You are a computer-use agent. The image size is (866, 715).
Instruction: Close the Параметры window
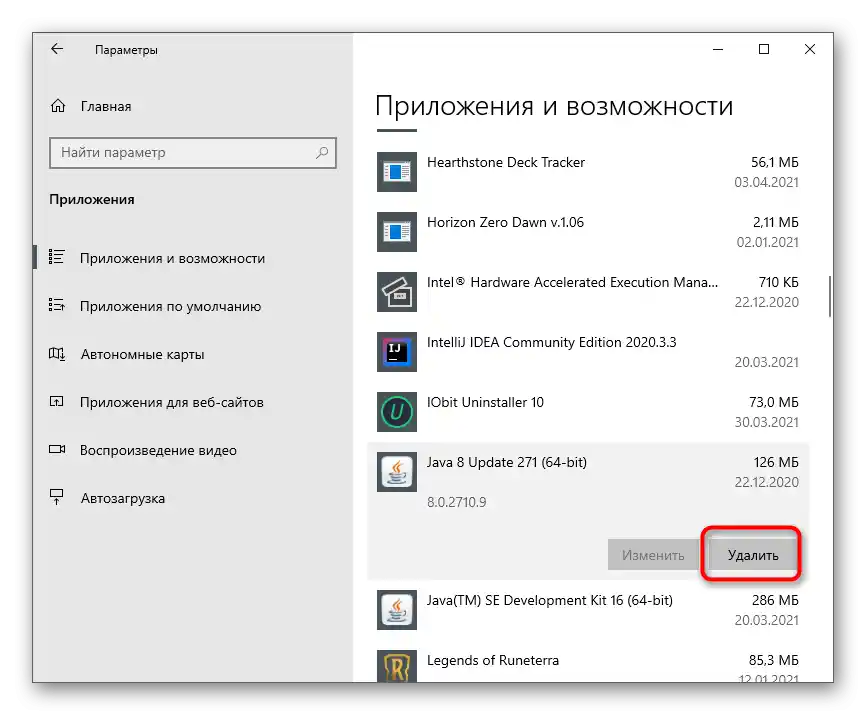pos(810,49)
